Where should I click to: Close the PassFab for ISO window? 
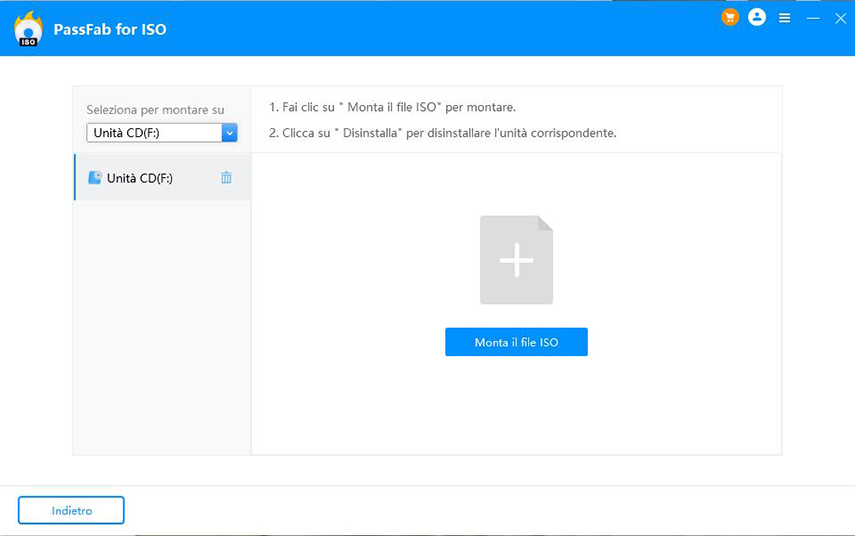840,18
